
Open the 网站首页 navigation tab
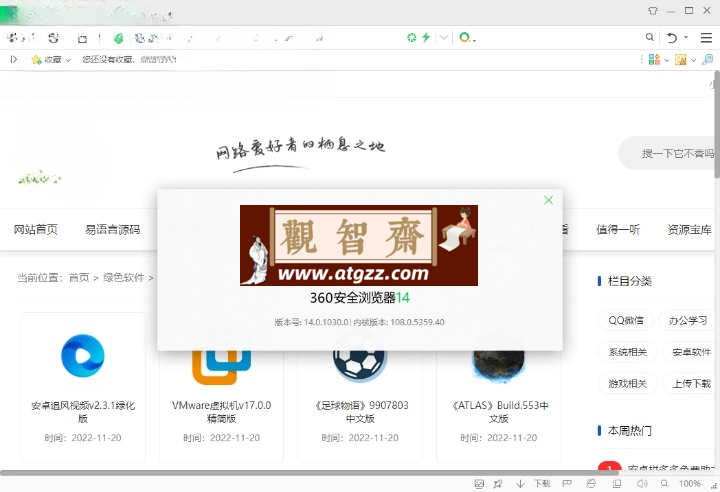pyautogui.click(x=36, y=229)
